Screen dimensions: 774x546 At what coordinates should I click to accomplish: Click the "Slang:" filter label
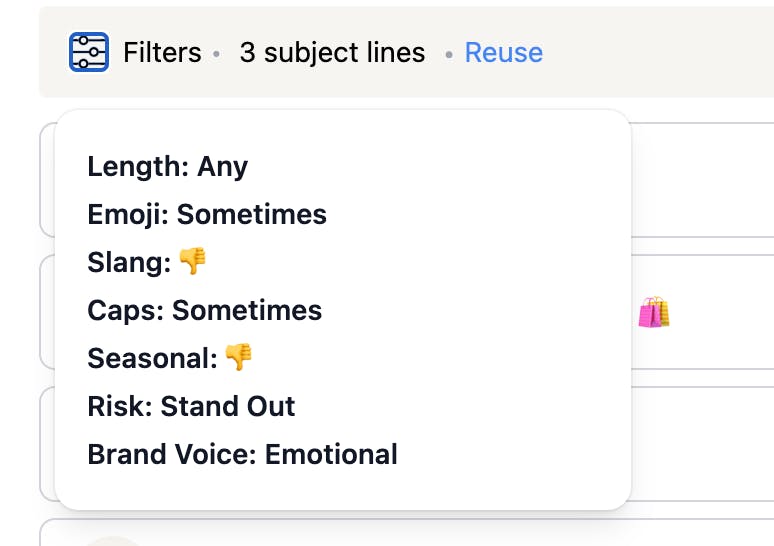pyautogui.click(x=129, y=262)
